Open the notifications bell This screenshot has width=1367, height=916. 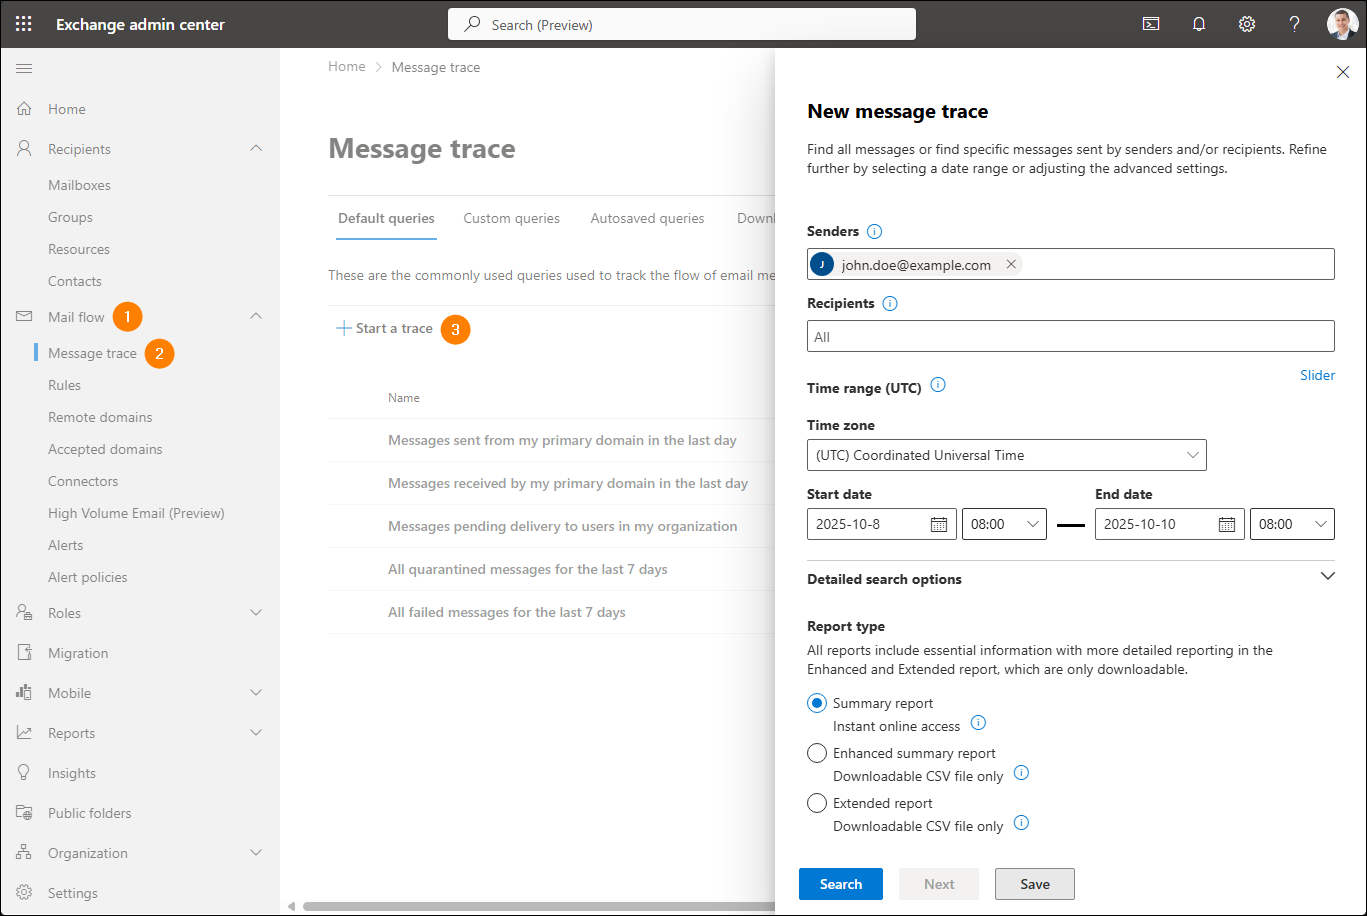pyautogui.click(x=1198, y=23)
